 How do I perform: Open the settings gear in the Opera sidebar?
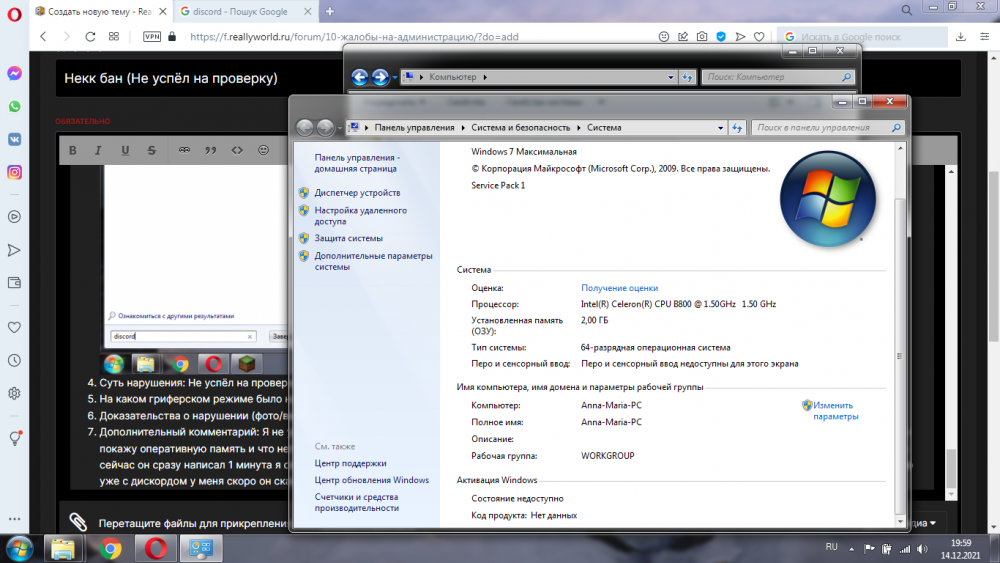pos(14,393)
